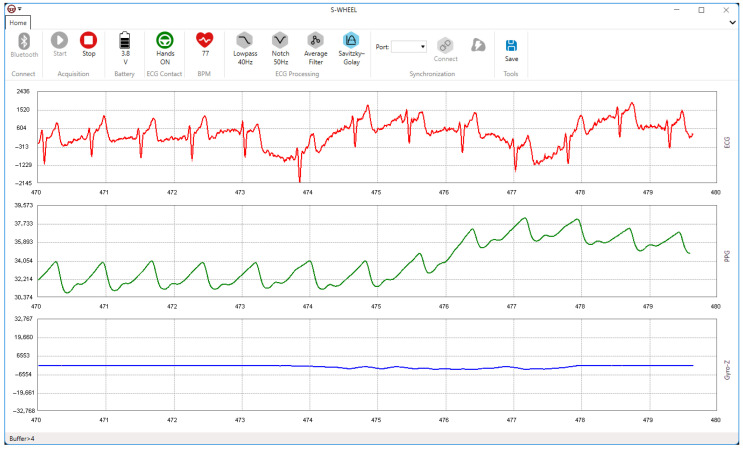Click the Hands ON steering wheel icon
This screenshot has width=743, height=451.
click(x=165, y=41)
